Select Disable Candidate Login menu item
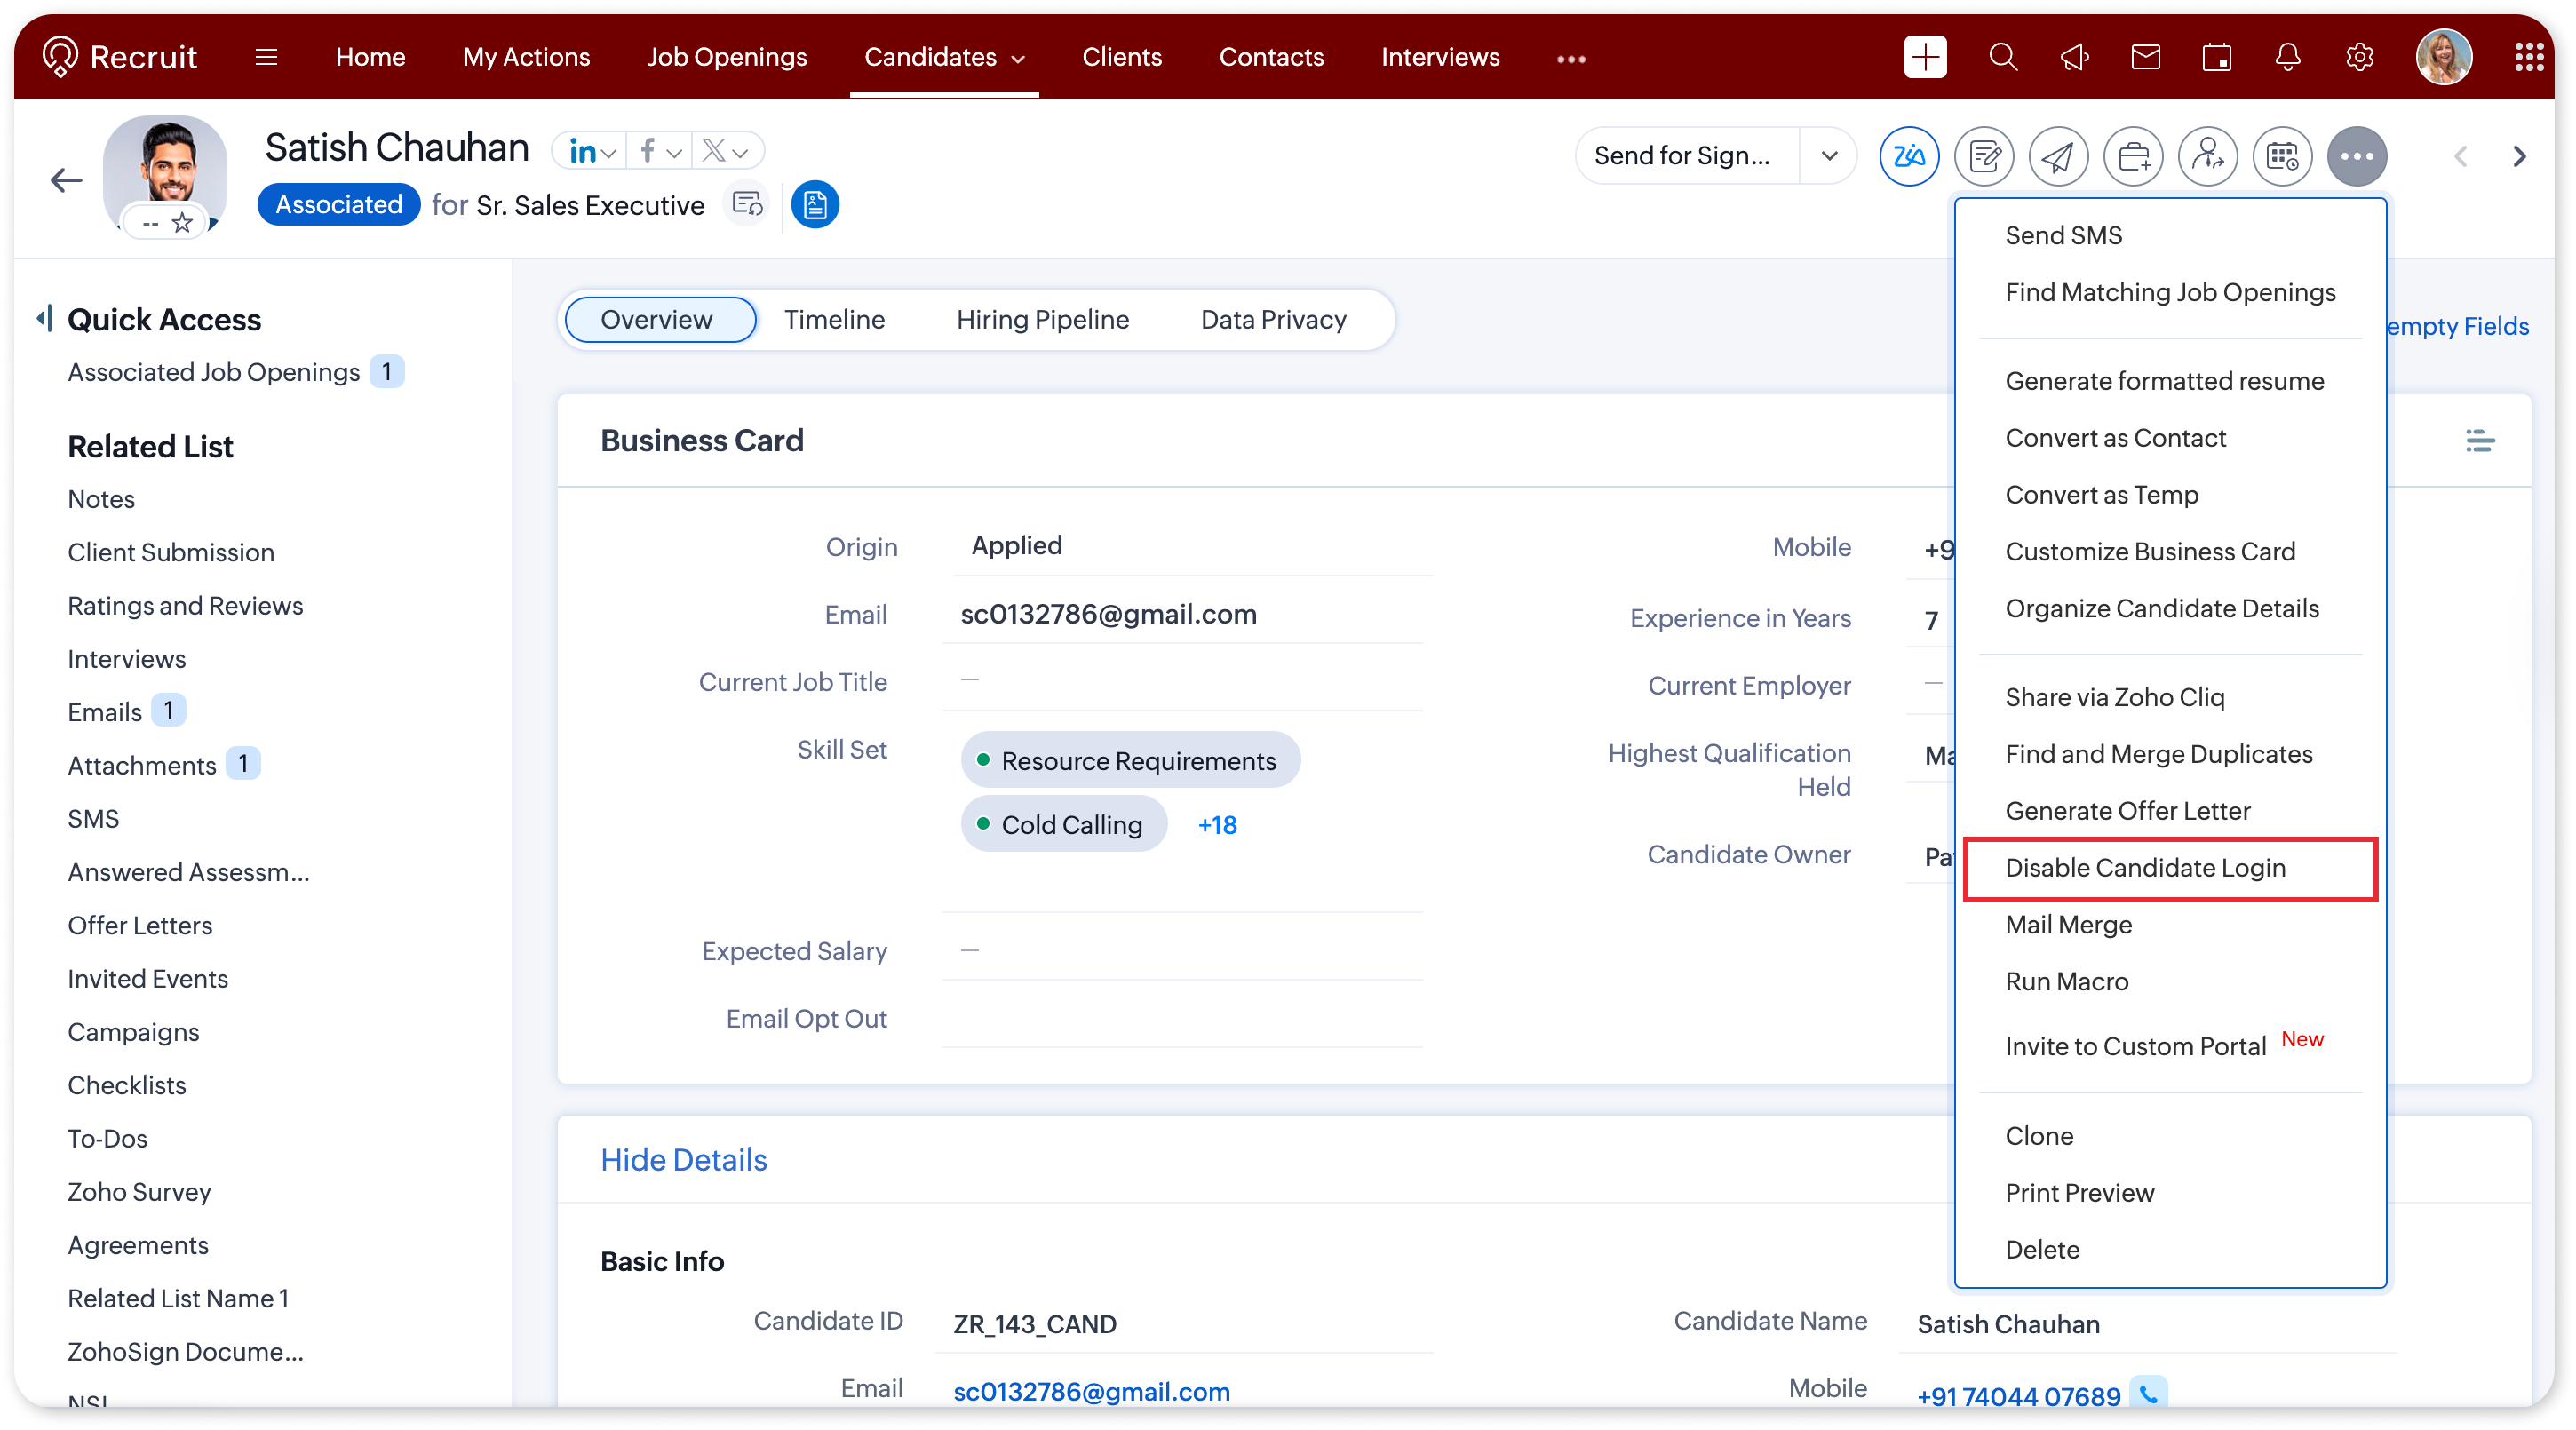2576x1430 pixels. click(2145, 868)
